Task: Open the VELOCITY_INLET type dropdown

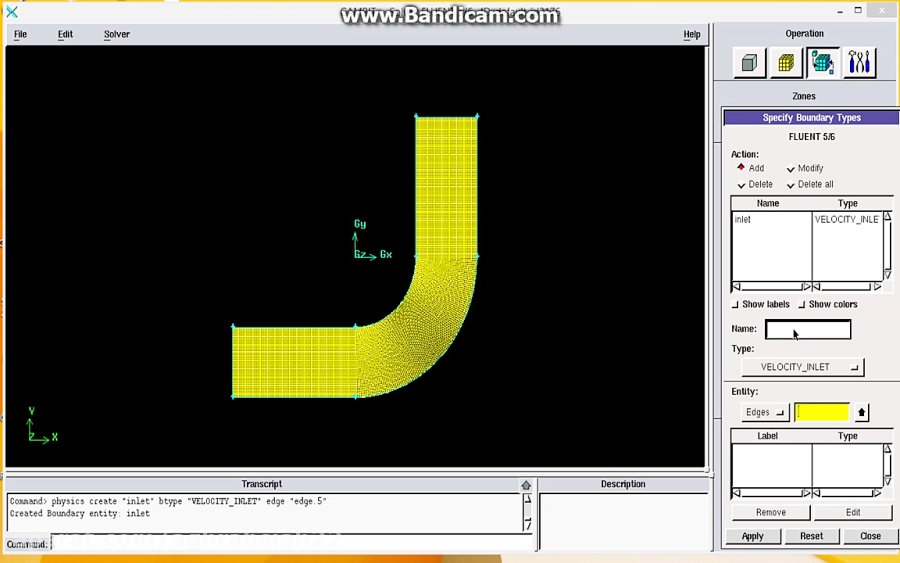Action: click(802, 367)
